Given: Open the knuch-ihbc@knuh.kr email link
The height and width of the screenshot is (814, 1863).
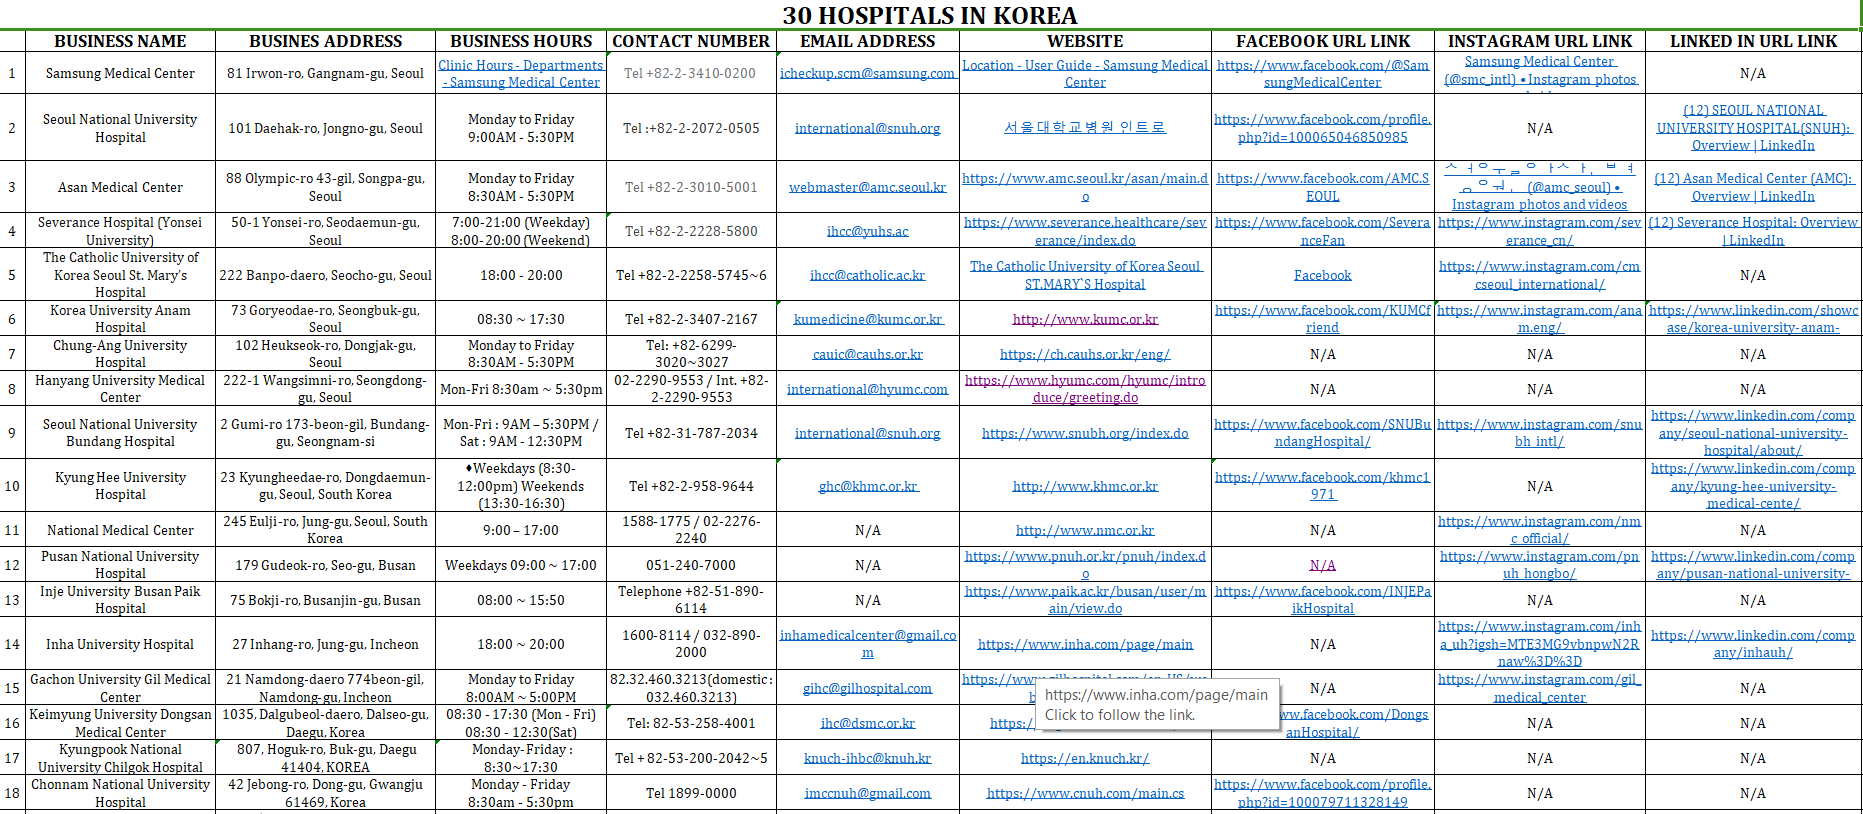Looking at the screenshot, I should [x=867, y=758].
